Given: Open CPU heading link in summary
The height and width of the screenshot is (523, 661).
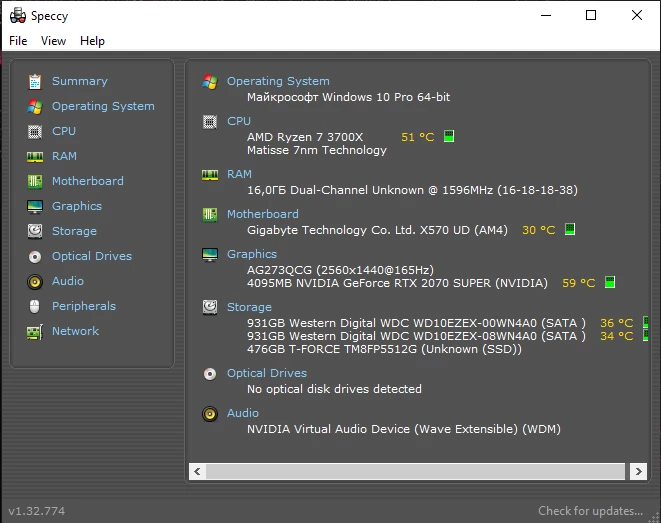Looking at the screenshot, I should click(239, 121).
